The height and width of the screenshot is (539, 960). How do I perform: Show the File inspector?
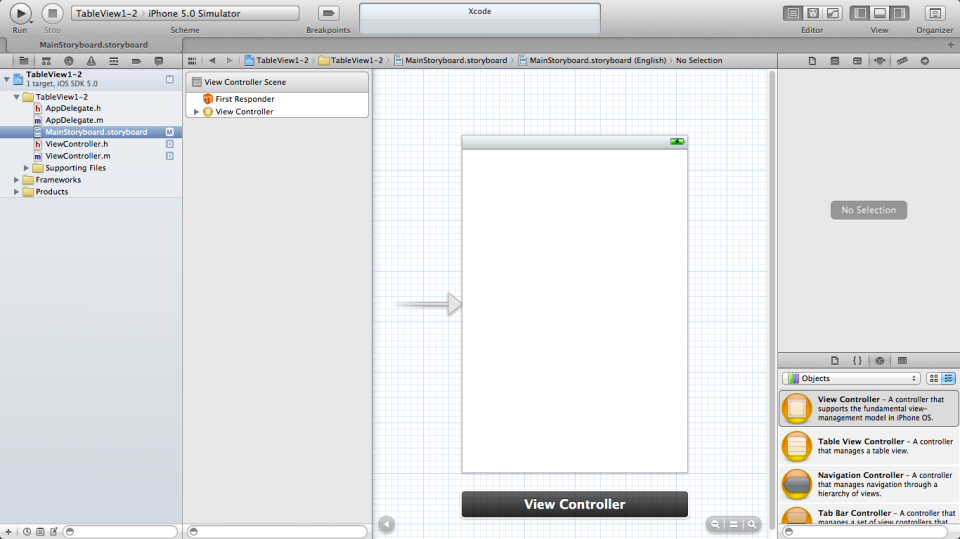tap(812, 61)
